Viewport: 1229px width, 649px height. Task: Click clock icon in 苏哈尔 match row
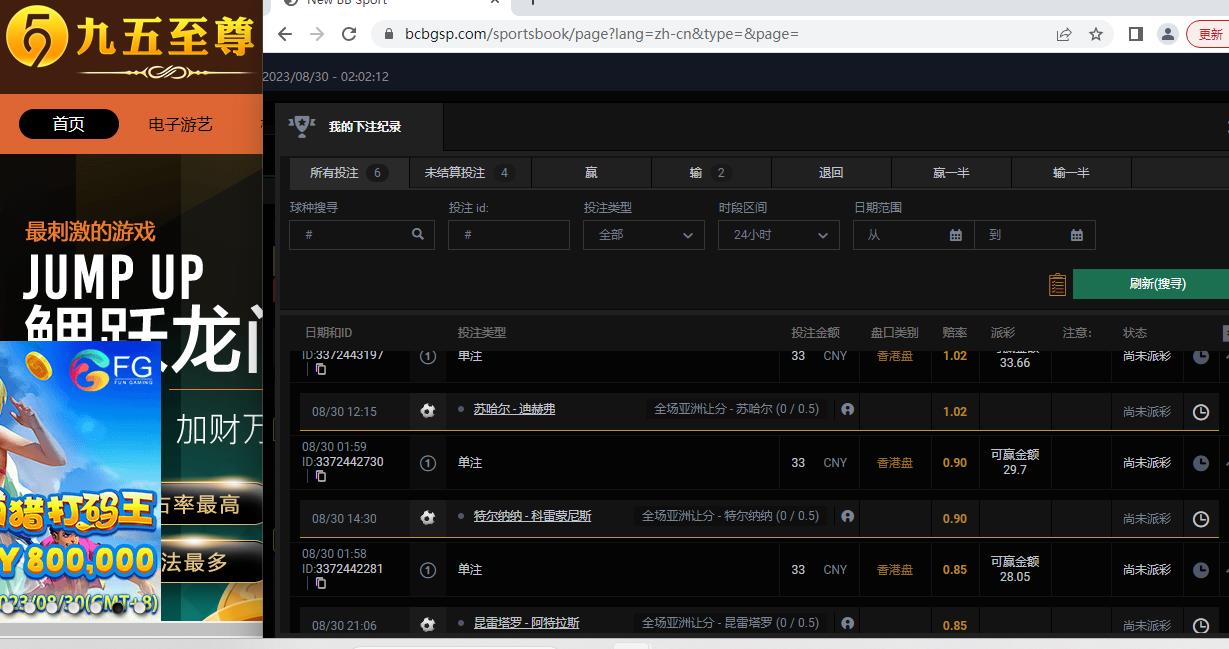point(1201,412)
